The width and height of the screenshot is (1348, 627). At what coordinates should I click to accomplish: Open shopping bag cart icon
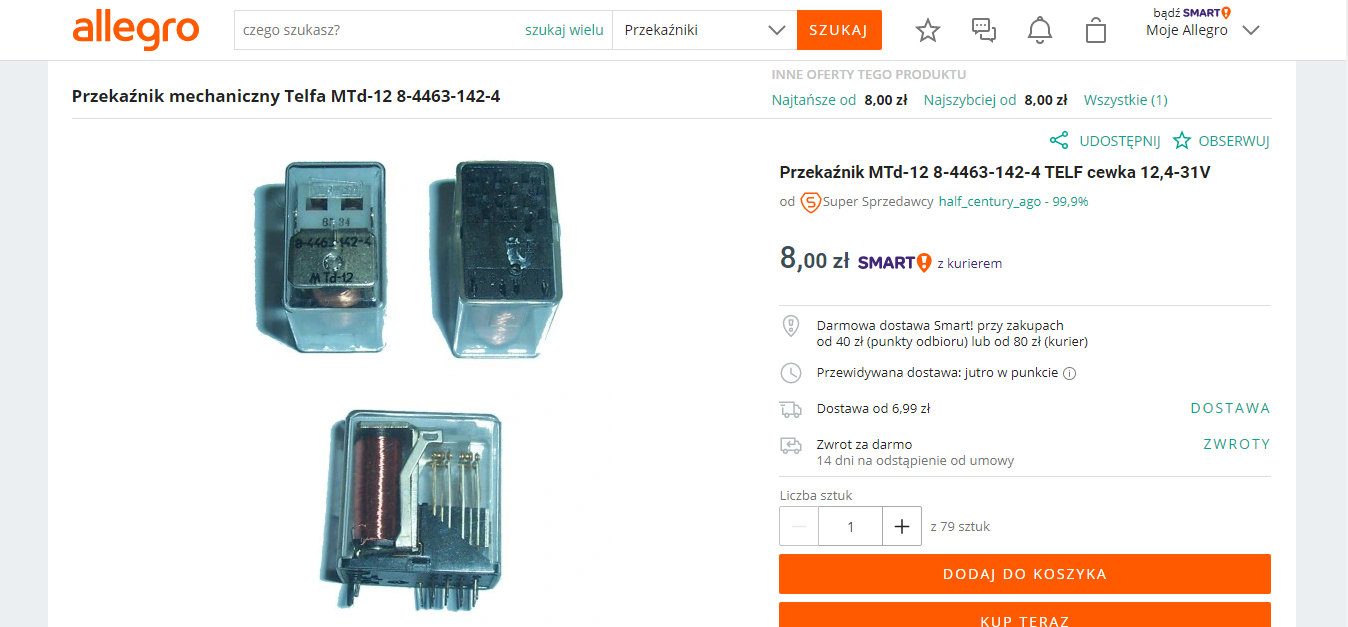click(x=1096, y=30)
